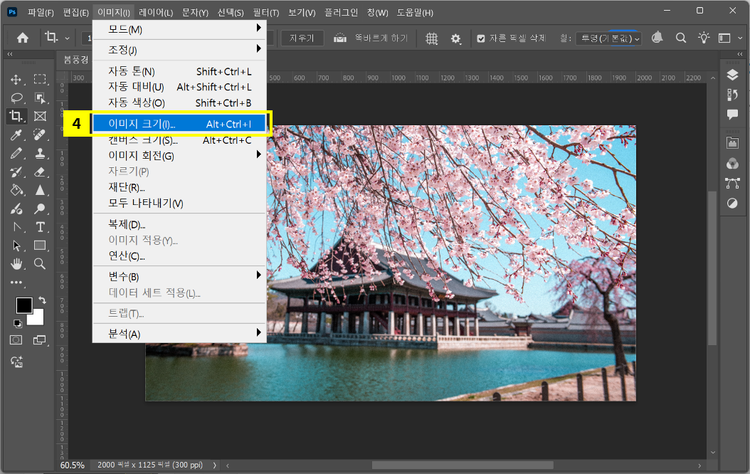
Task: Open crop settings gear icon
Action: pyautogui.click(x=456, y=38)
